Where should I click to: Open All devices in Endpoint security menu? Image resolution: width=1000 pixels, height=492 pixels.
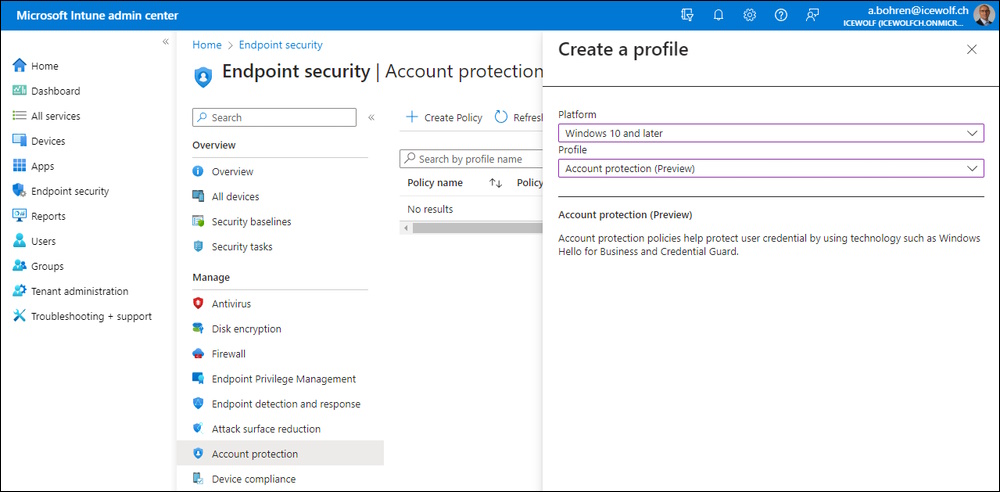235,197
